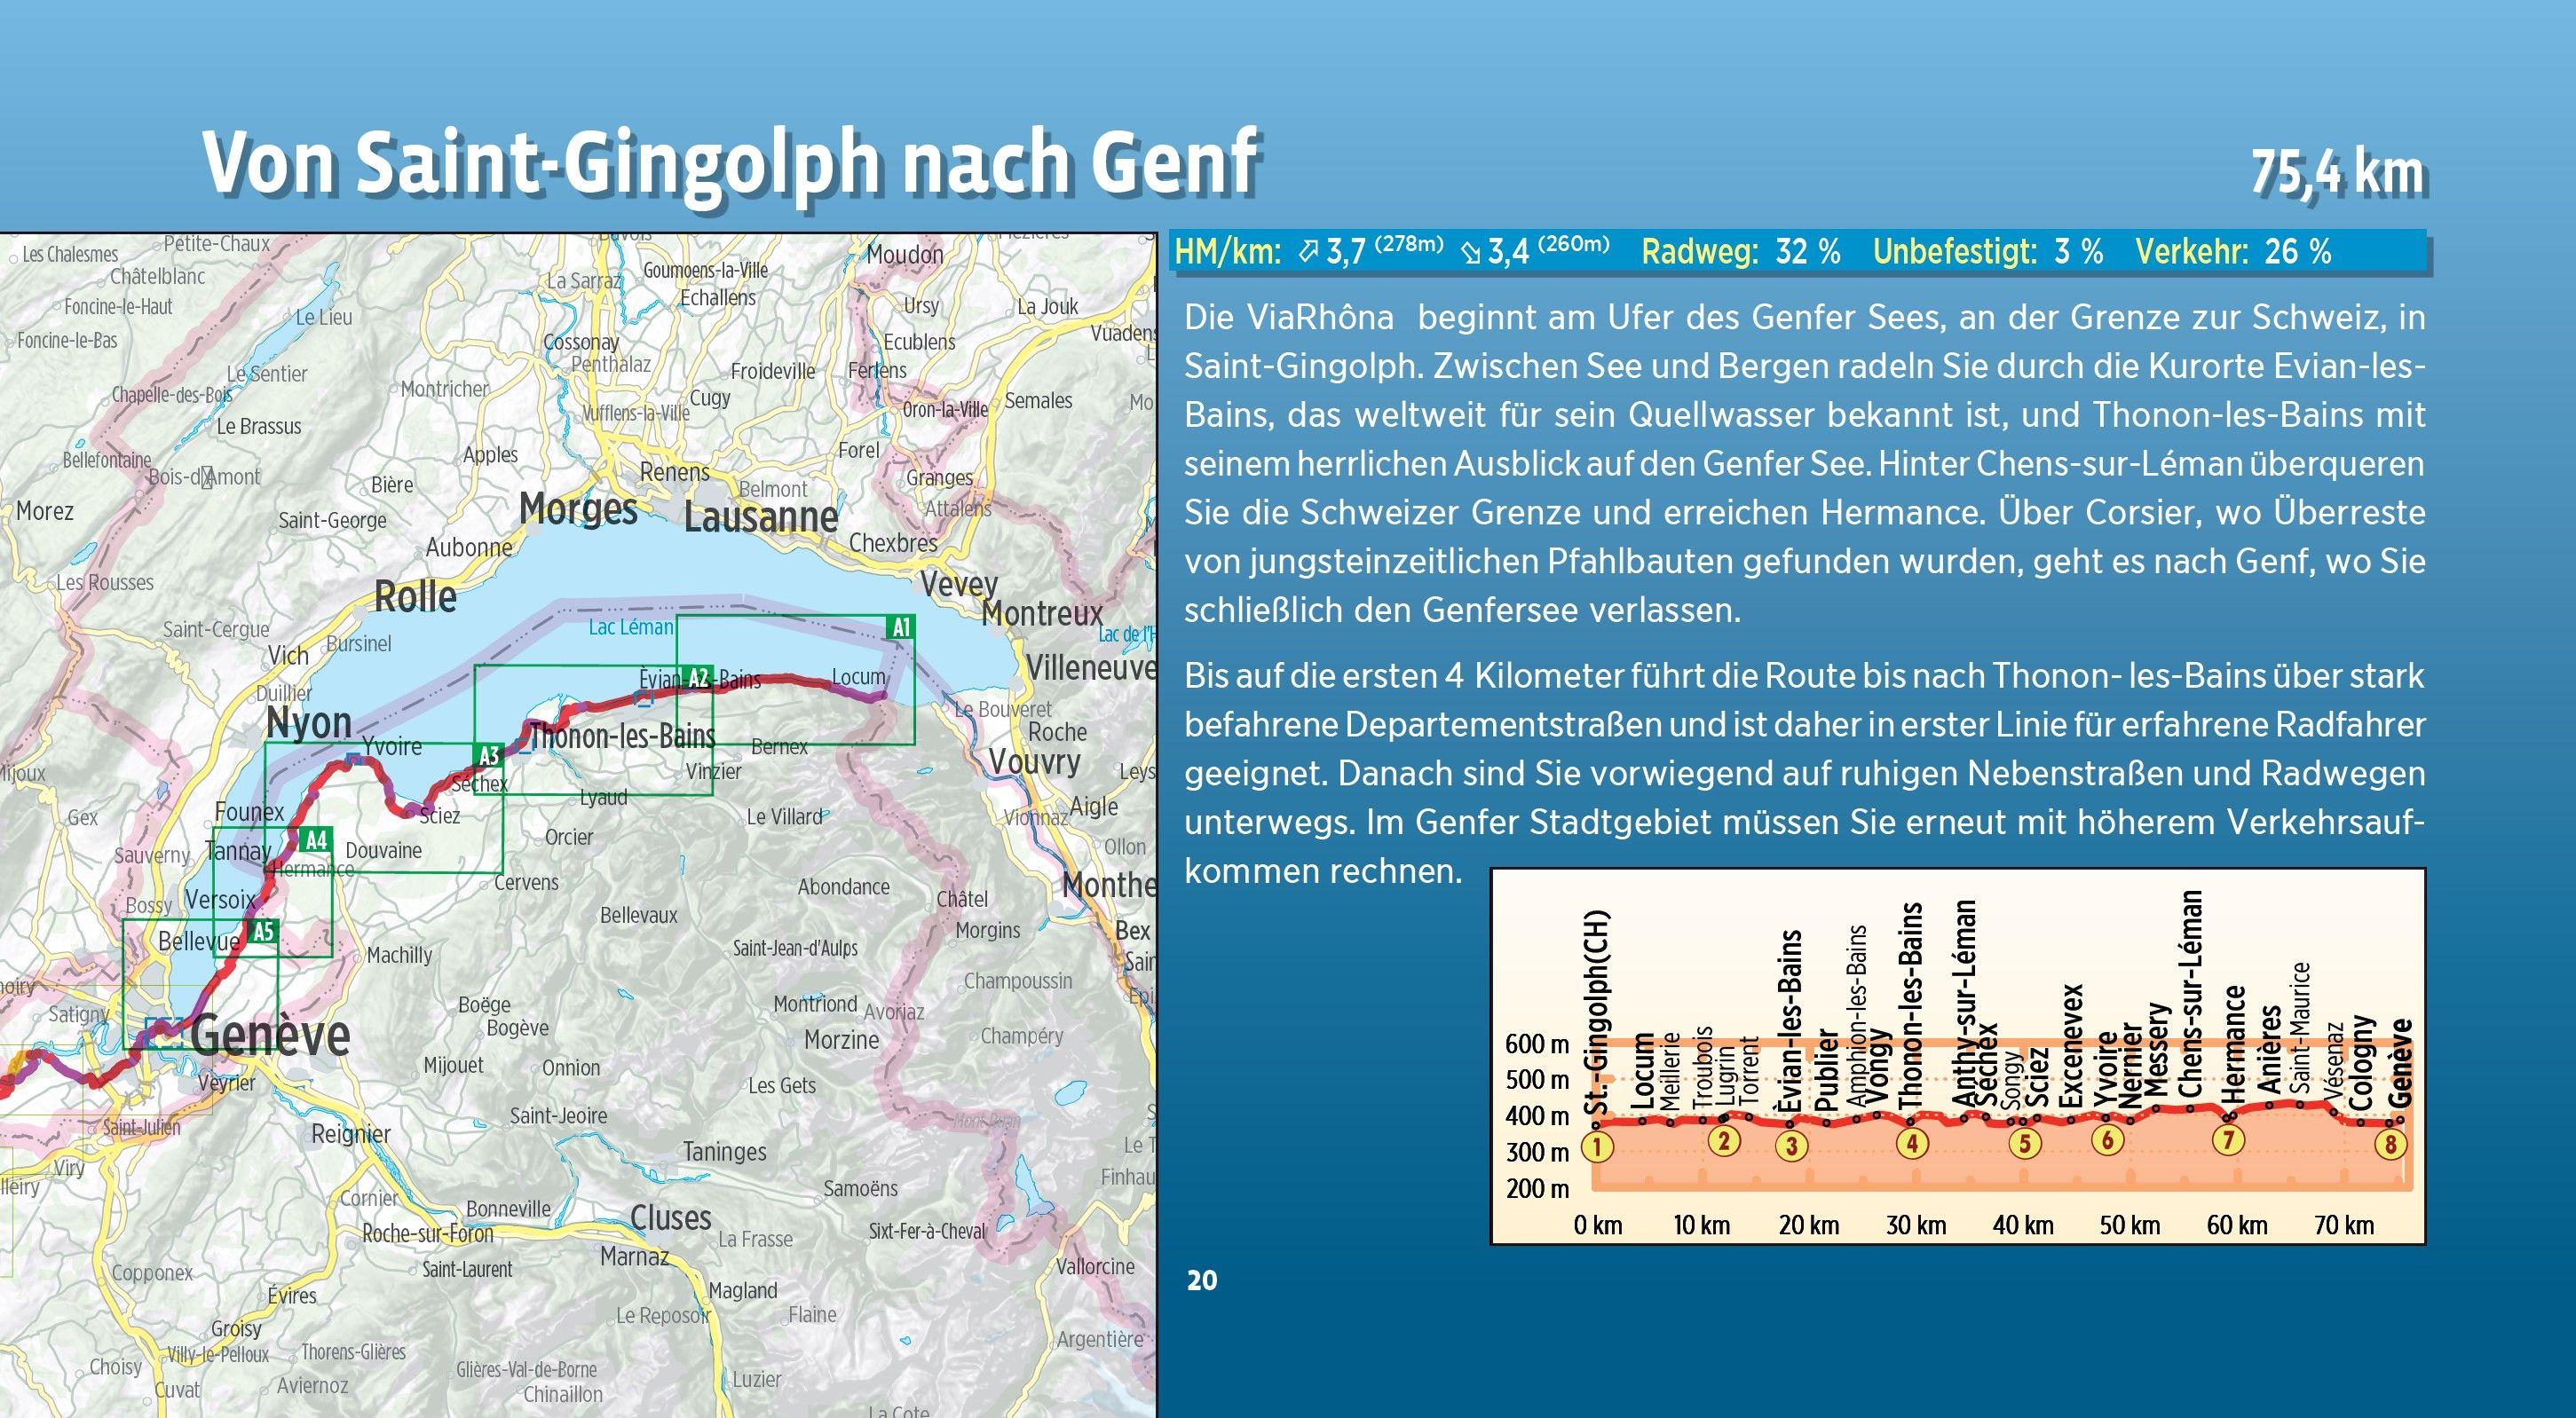Select the A3 map section marker near Thonon-les-Bains
Screen dimensions: 2576x1418
click(x=489, y=757)
